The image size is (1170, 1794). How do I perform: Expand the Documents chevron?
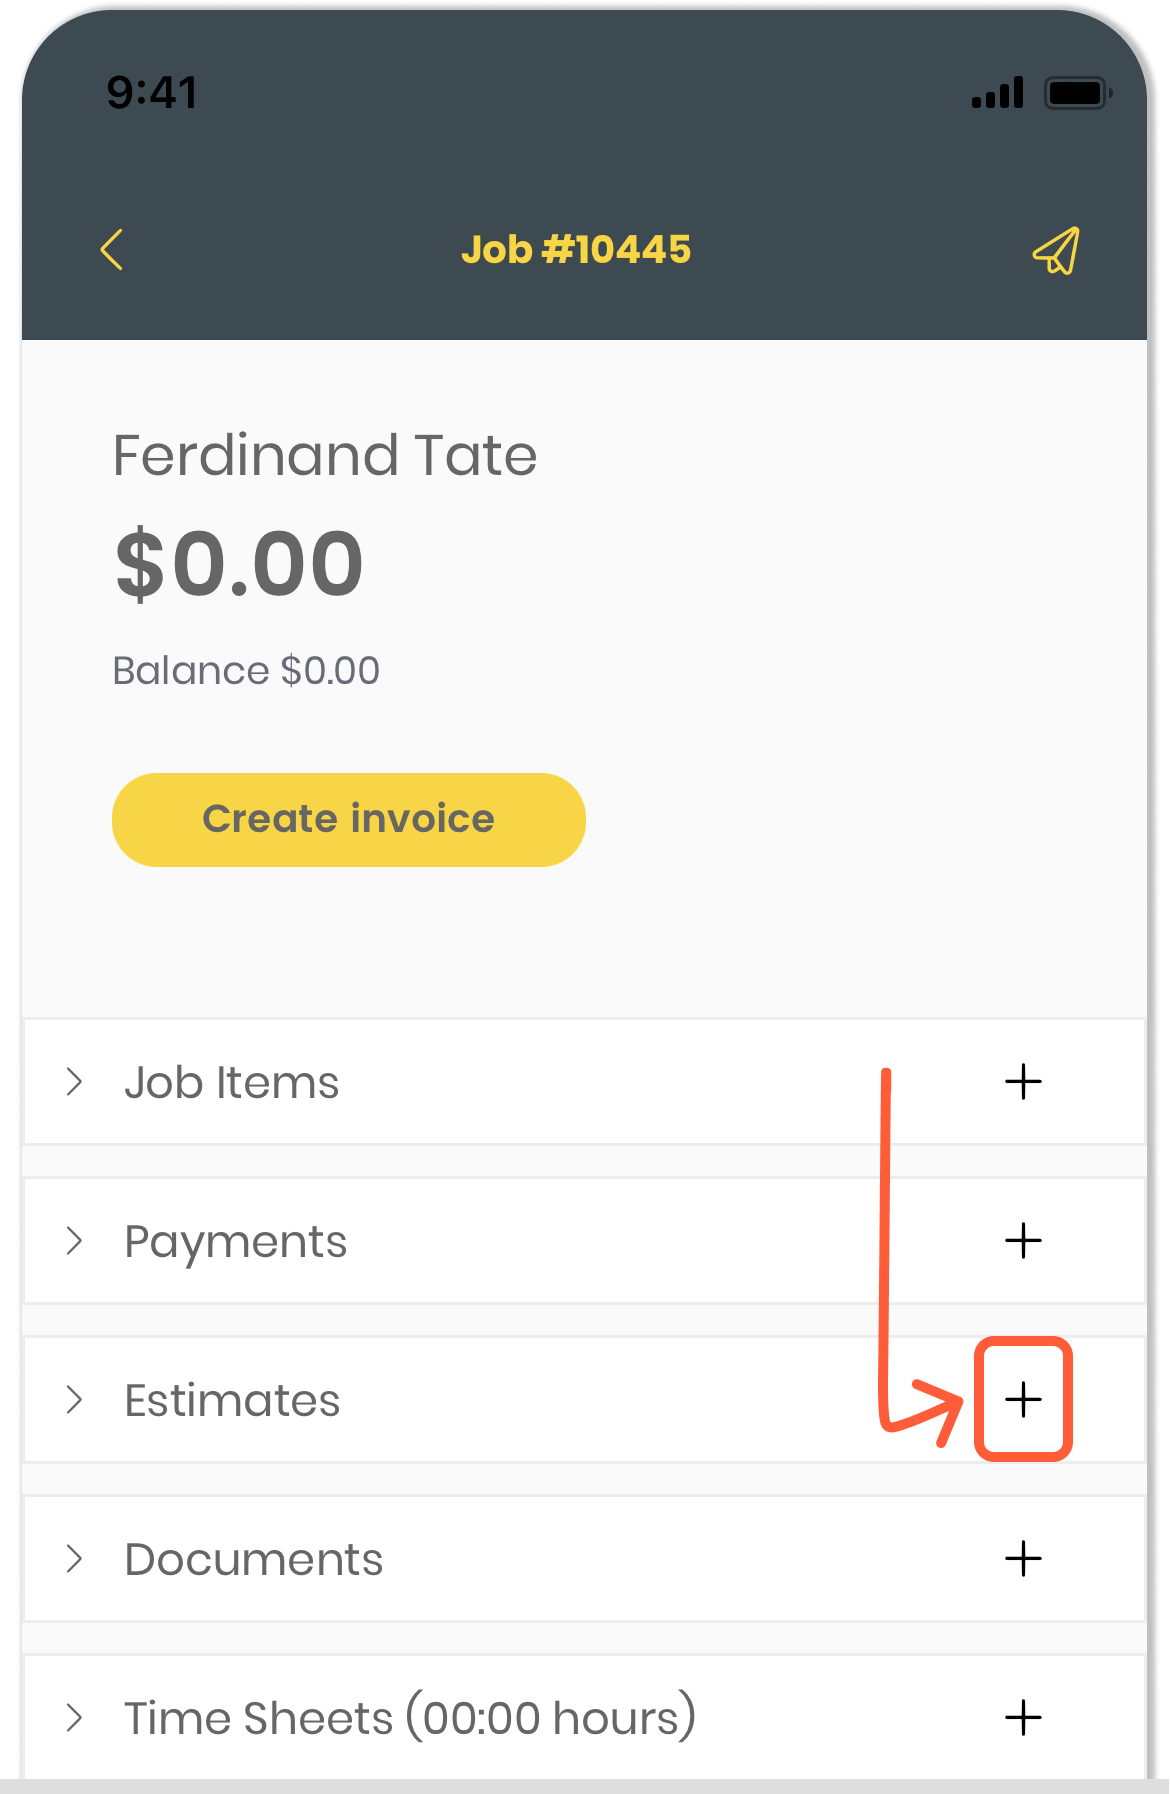click(x=74, y=1559)
